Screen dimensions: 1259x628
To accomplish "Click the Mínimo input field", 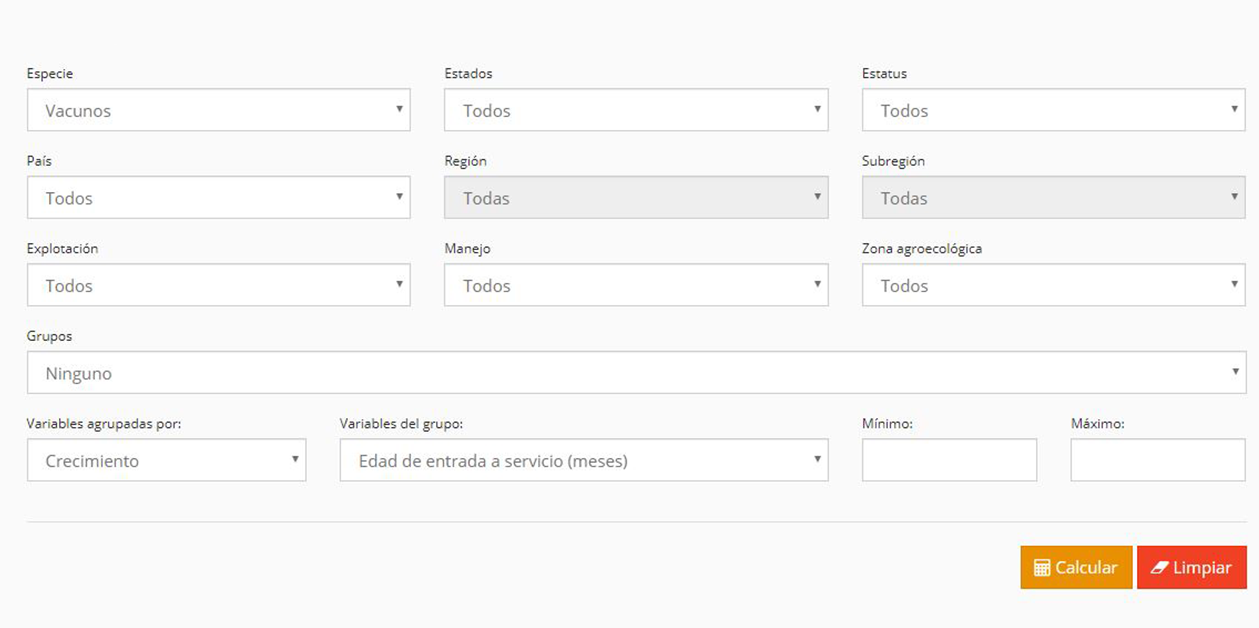I will tap(949, 460).
